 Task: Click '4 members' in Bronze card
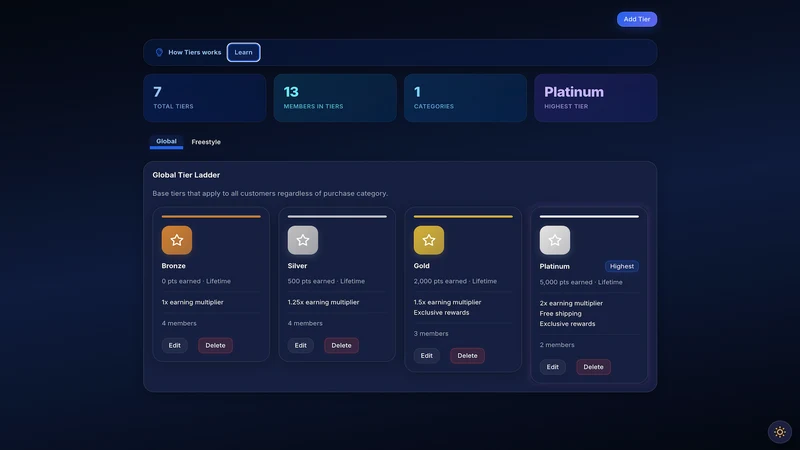click(179, 323)
